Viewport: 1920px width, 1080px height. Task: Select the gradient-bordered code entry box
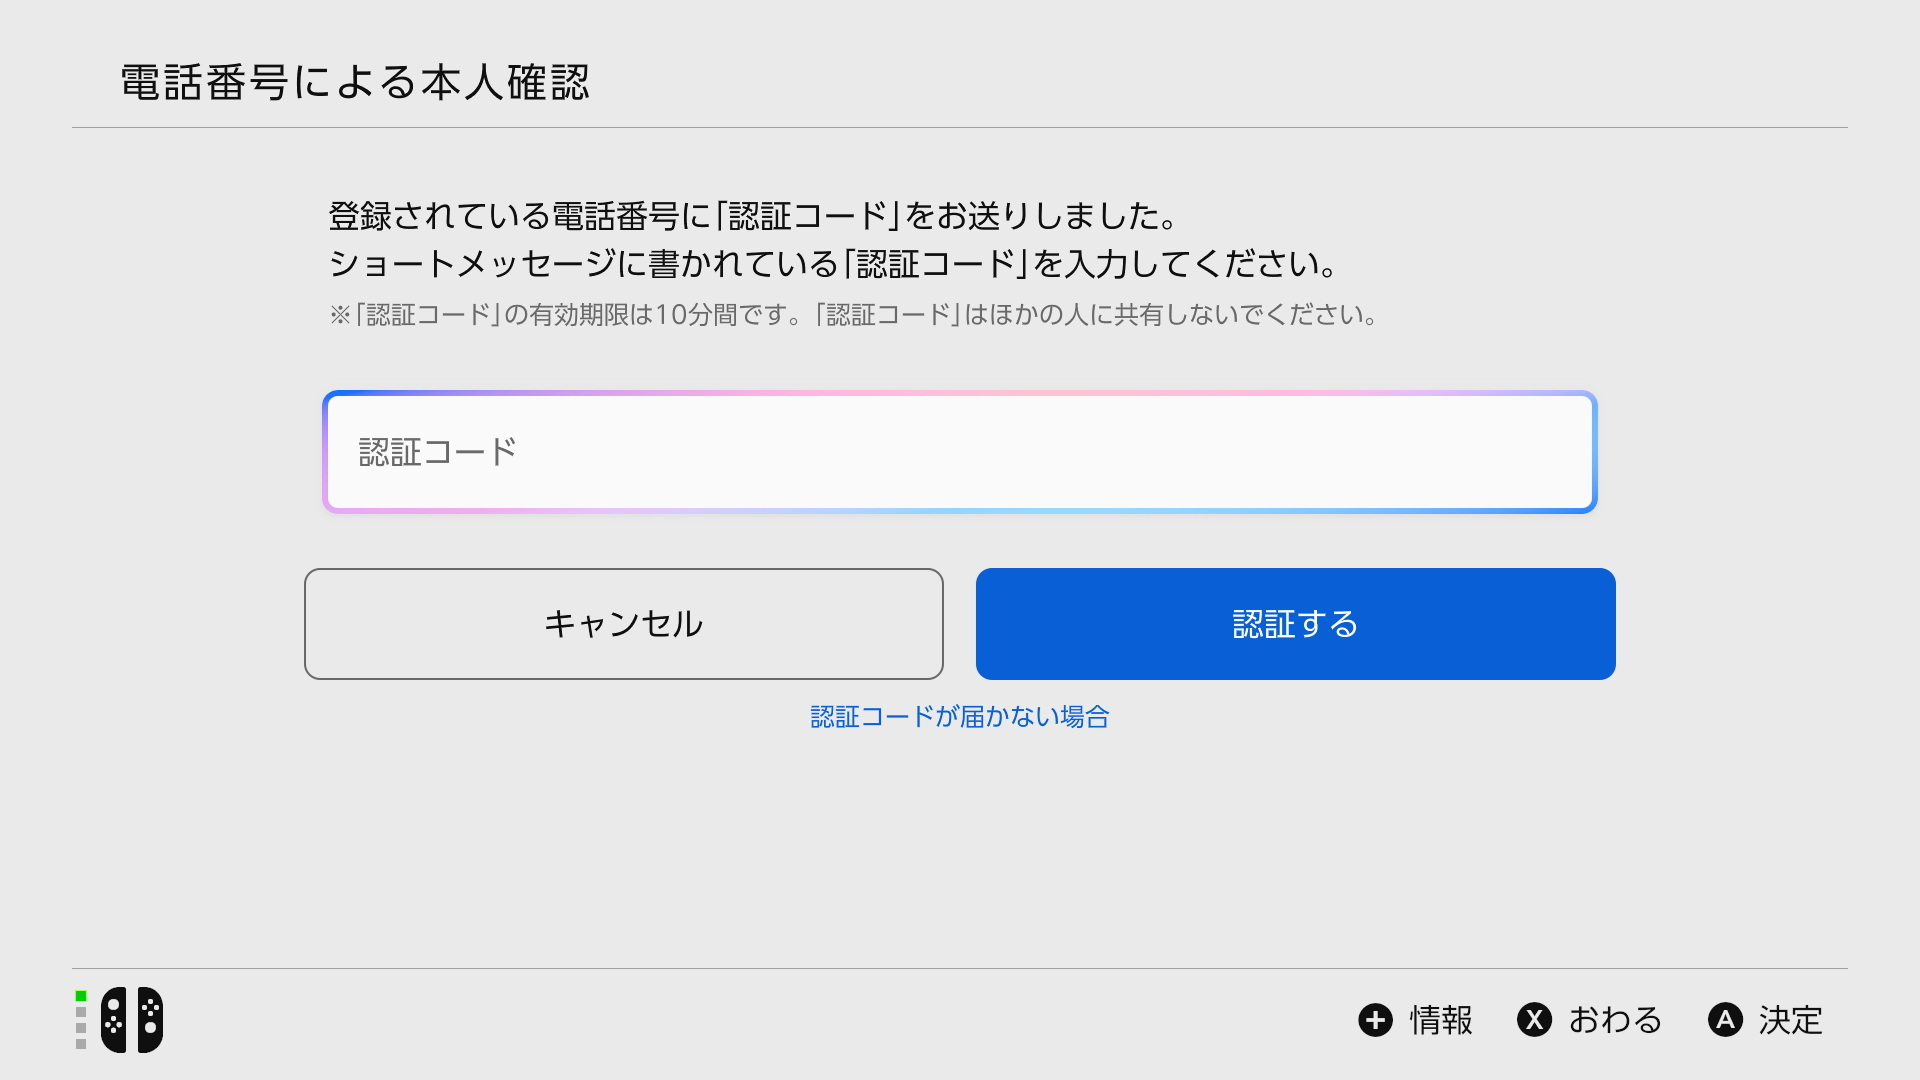coord(960,452)
